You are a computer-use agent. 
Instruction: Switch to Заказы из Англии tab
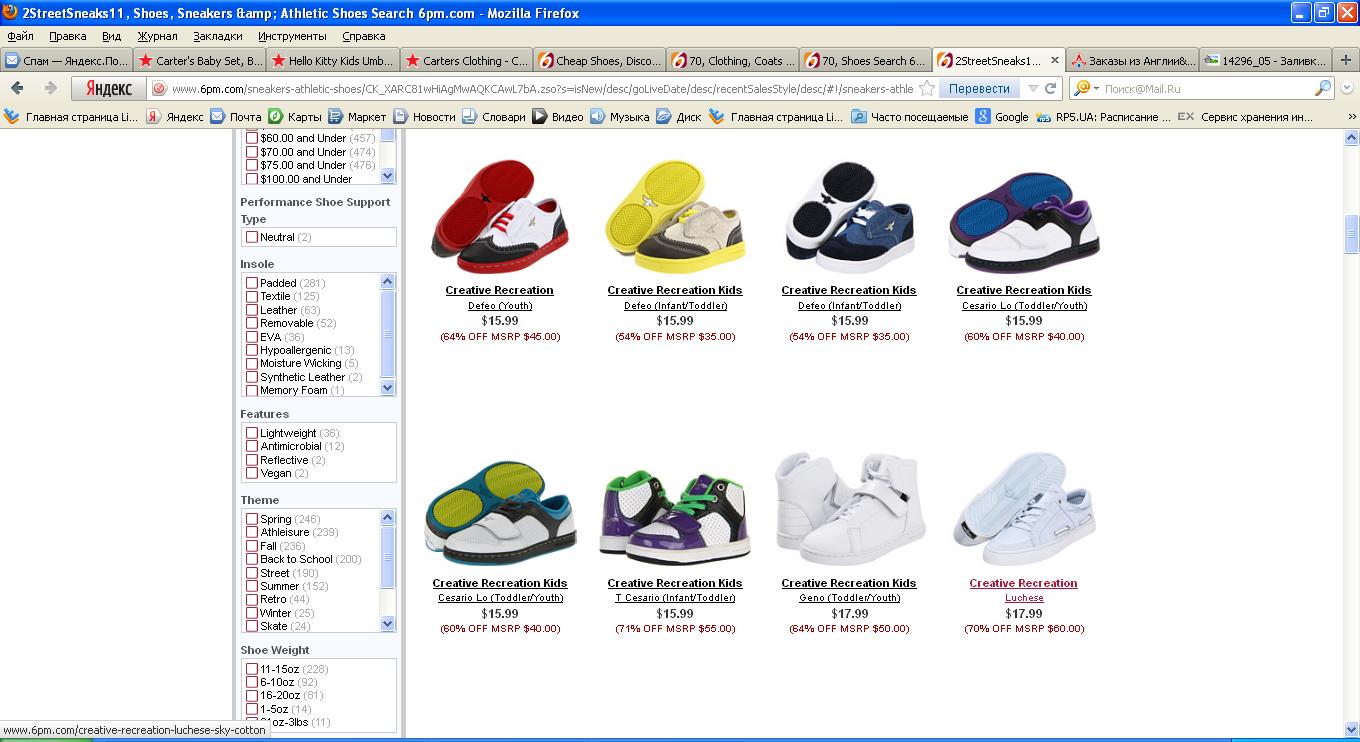point(1131,60)
